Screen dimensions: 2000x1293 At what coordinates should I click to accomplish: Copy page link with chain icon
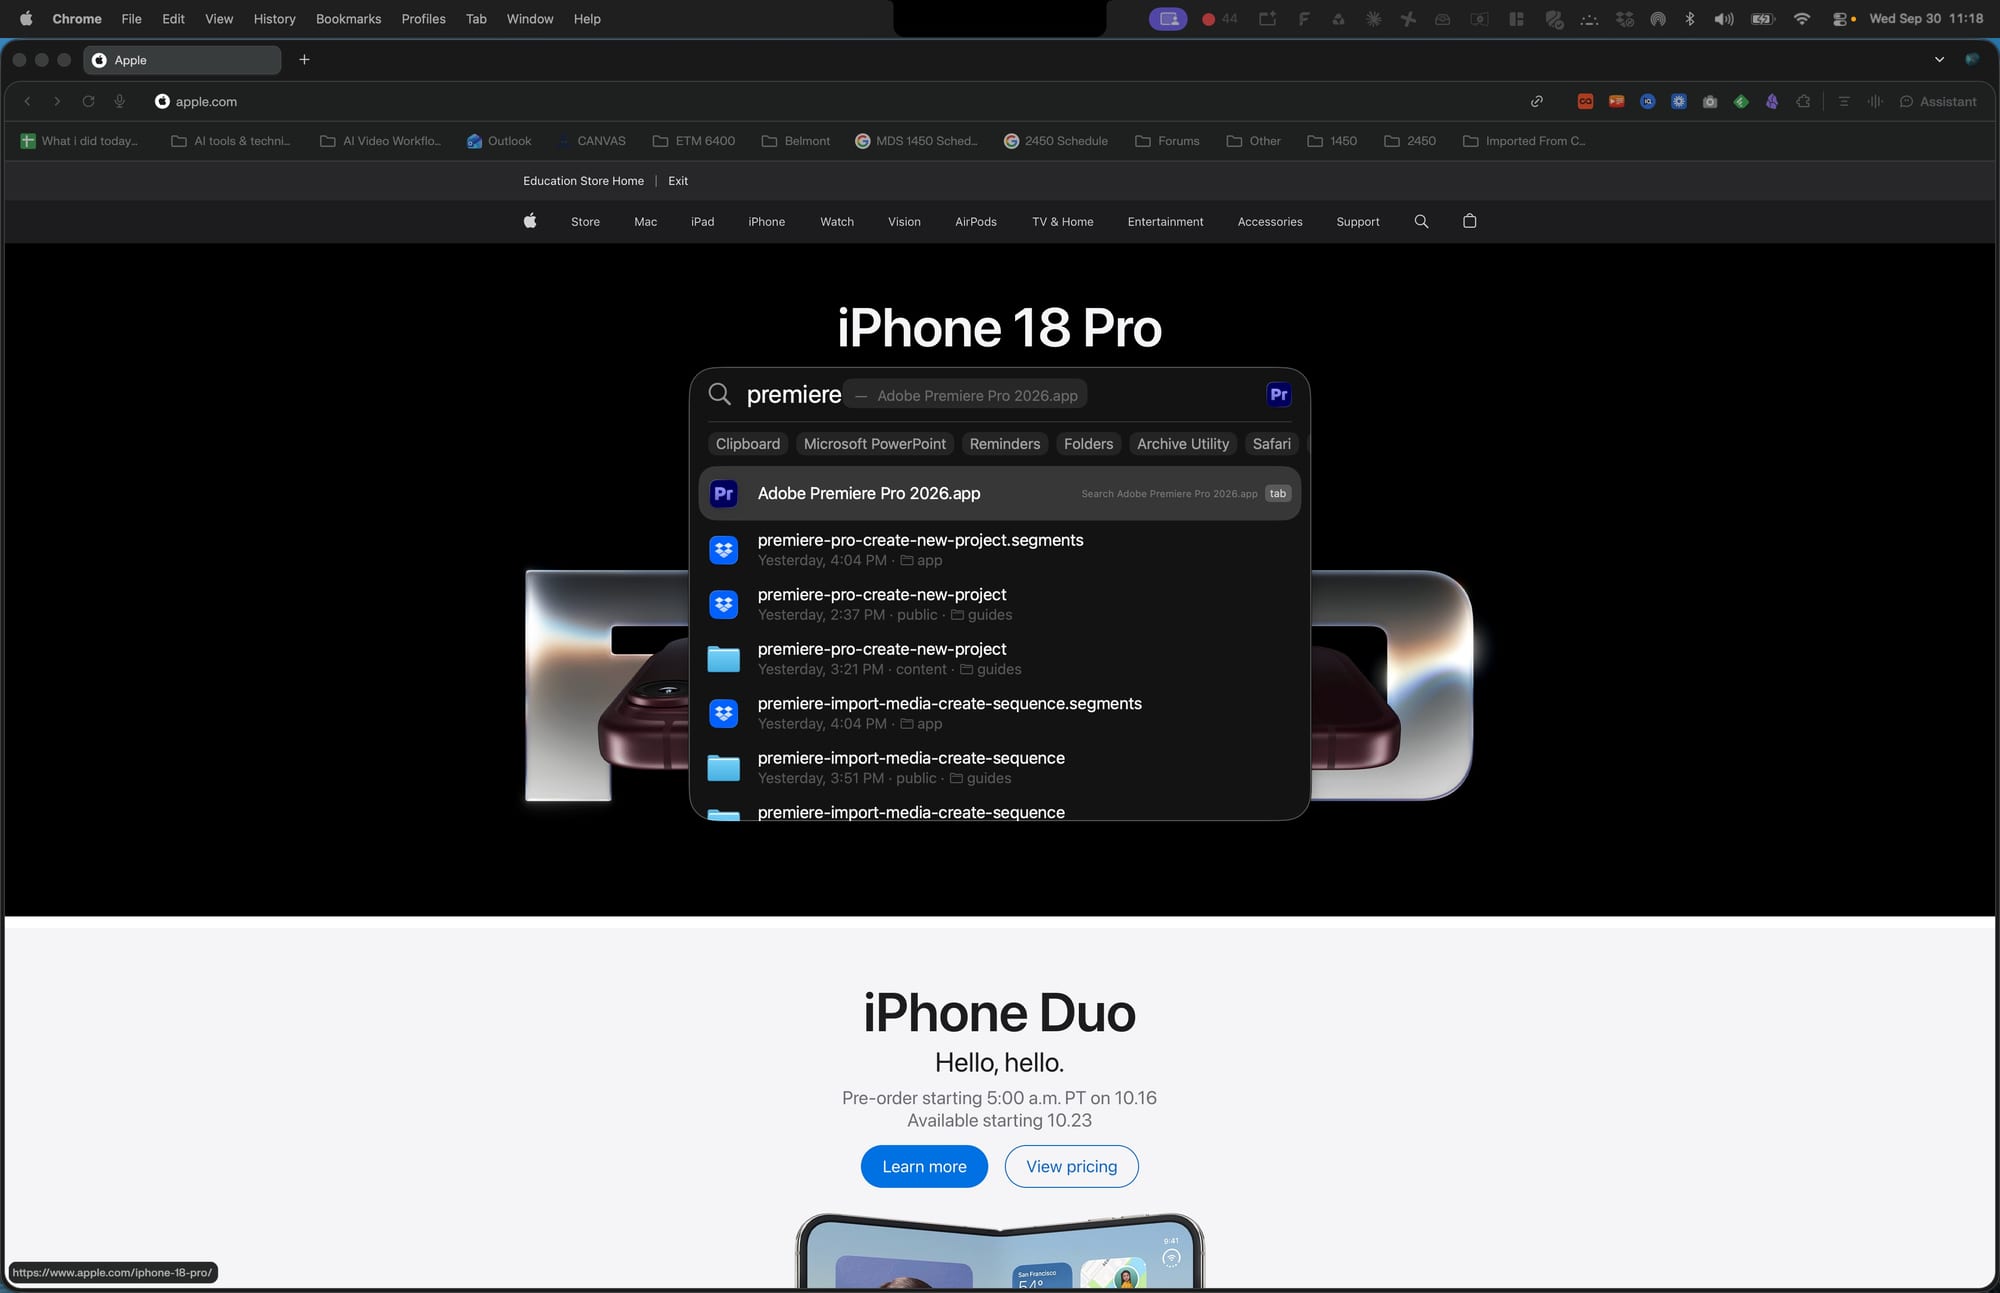(1537, 101)
